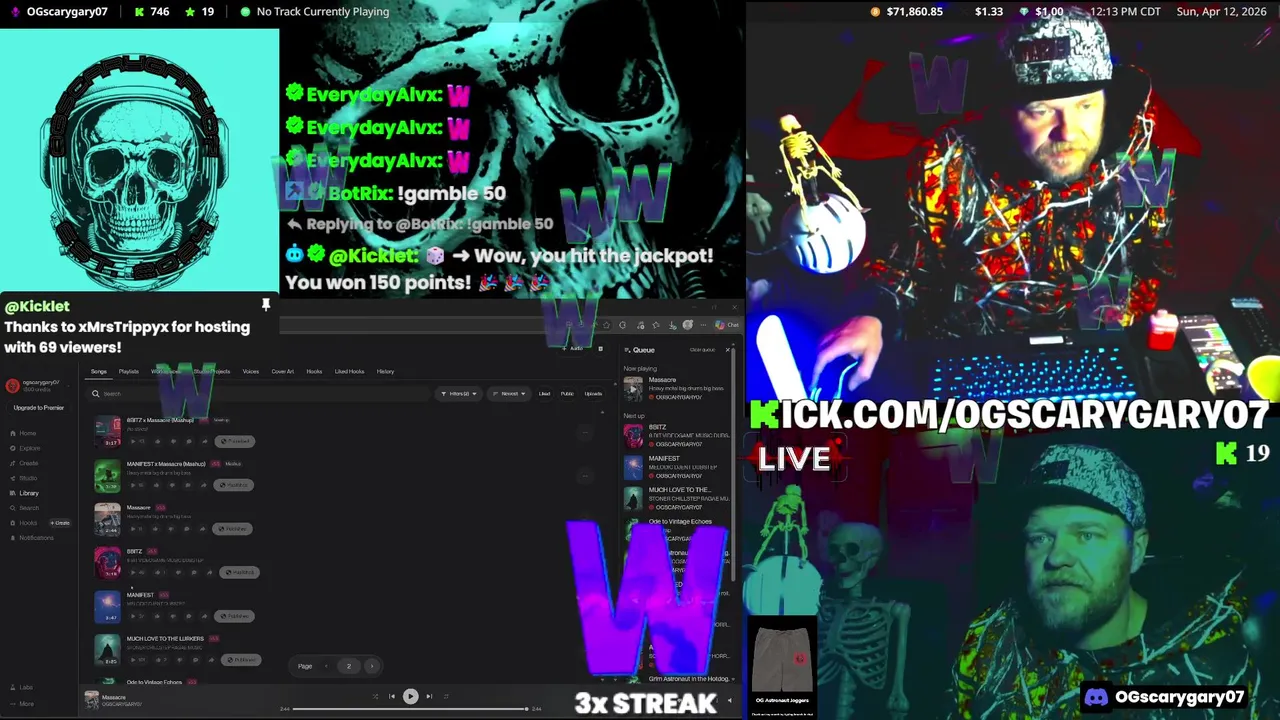Skip to the previous track in the player
The height and width of the screenshot is (720, 1280).
pos(392,696)
